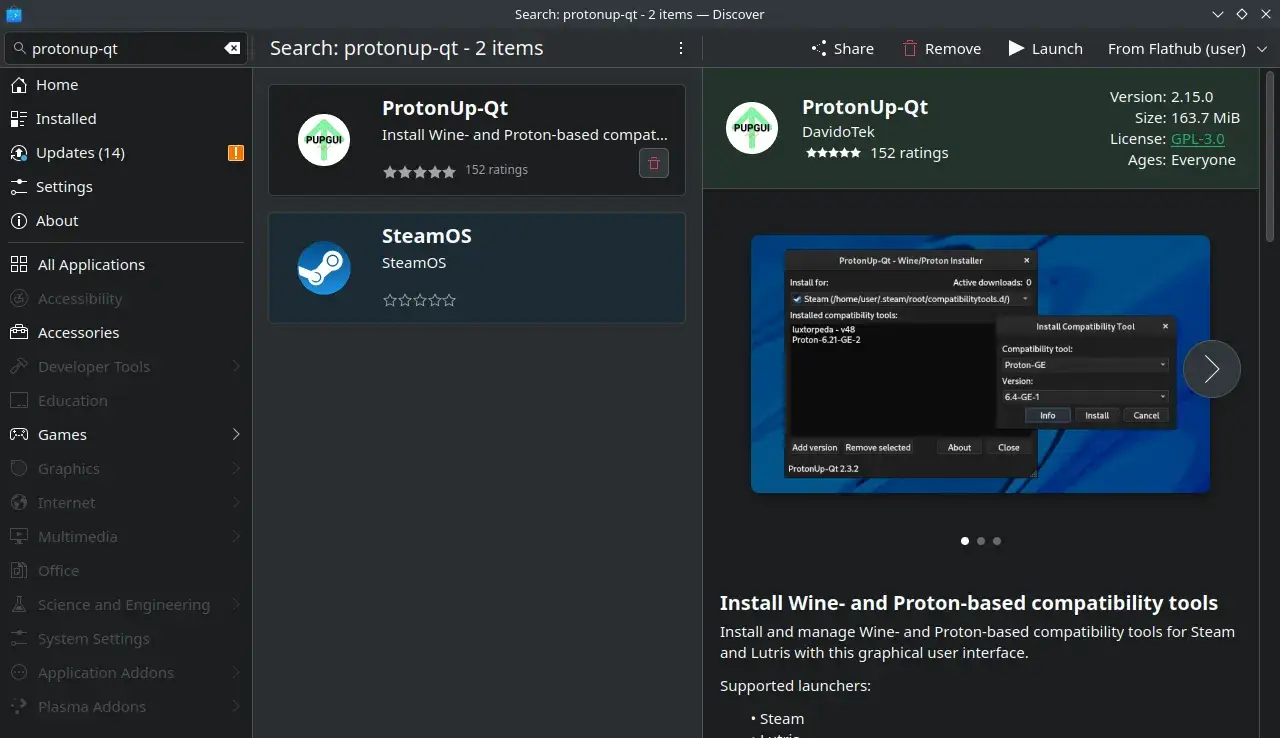
Task: Click the Accessories briefcase icon
Action: click(x=18, y=333)
